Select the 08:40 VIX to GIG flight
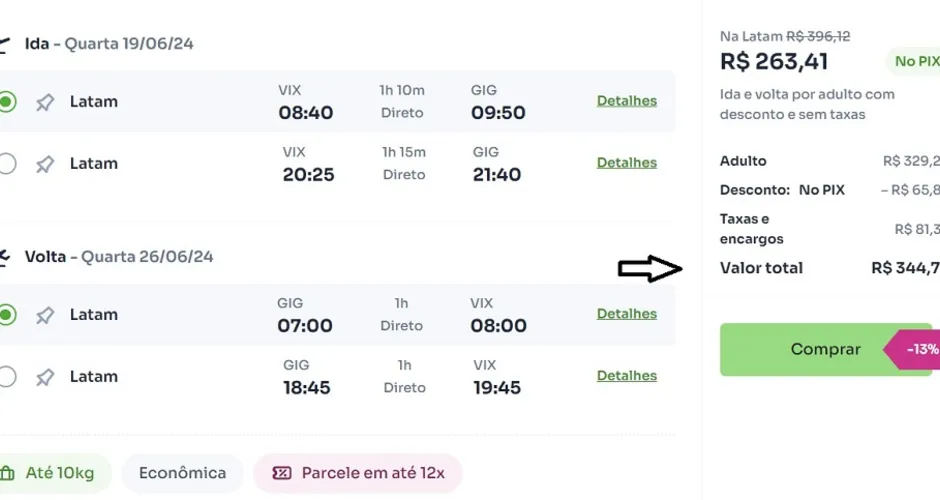Viewport: 940px width, 500px height. pyautogui.click(x=7, y=101)
